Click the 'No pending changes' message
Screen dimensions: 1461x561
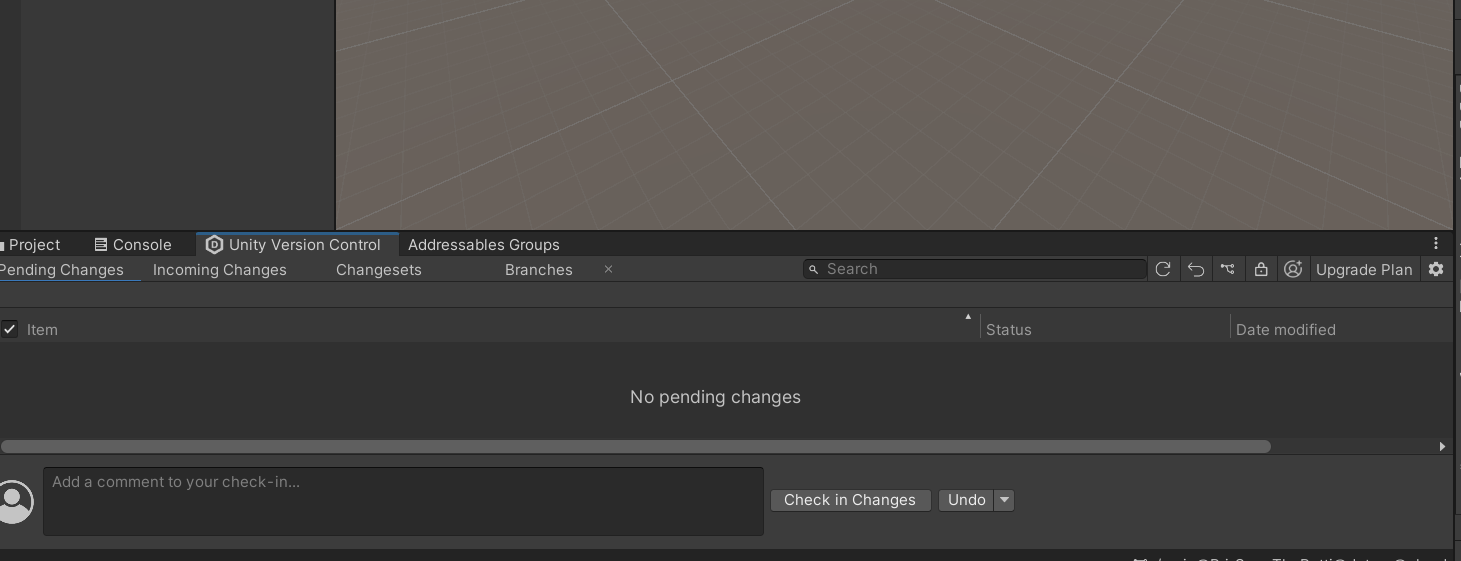point(715,397)
